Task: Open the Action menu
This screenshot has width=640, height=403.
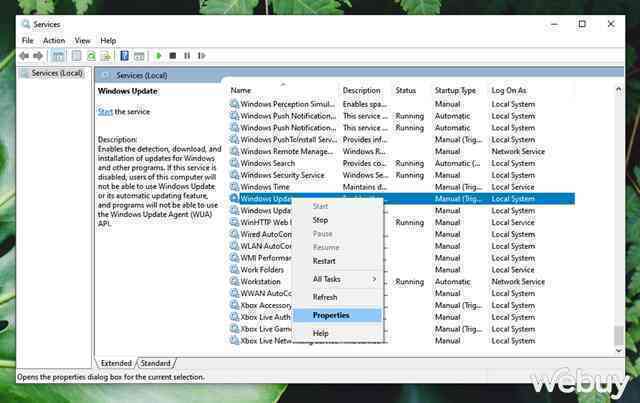Action: pos(54,40)
